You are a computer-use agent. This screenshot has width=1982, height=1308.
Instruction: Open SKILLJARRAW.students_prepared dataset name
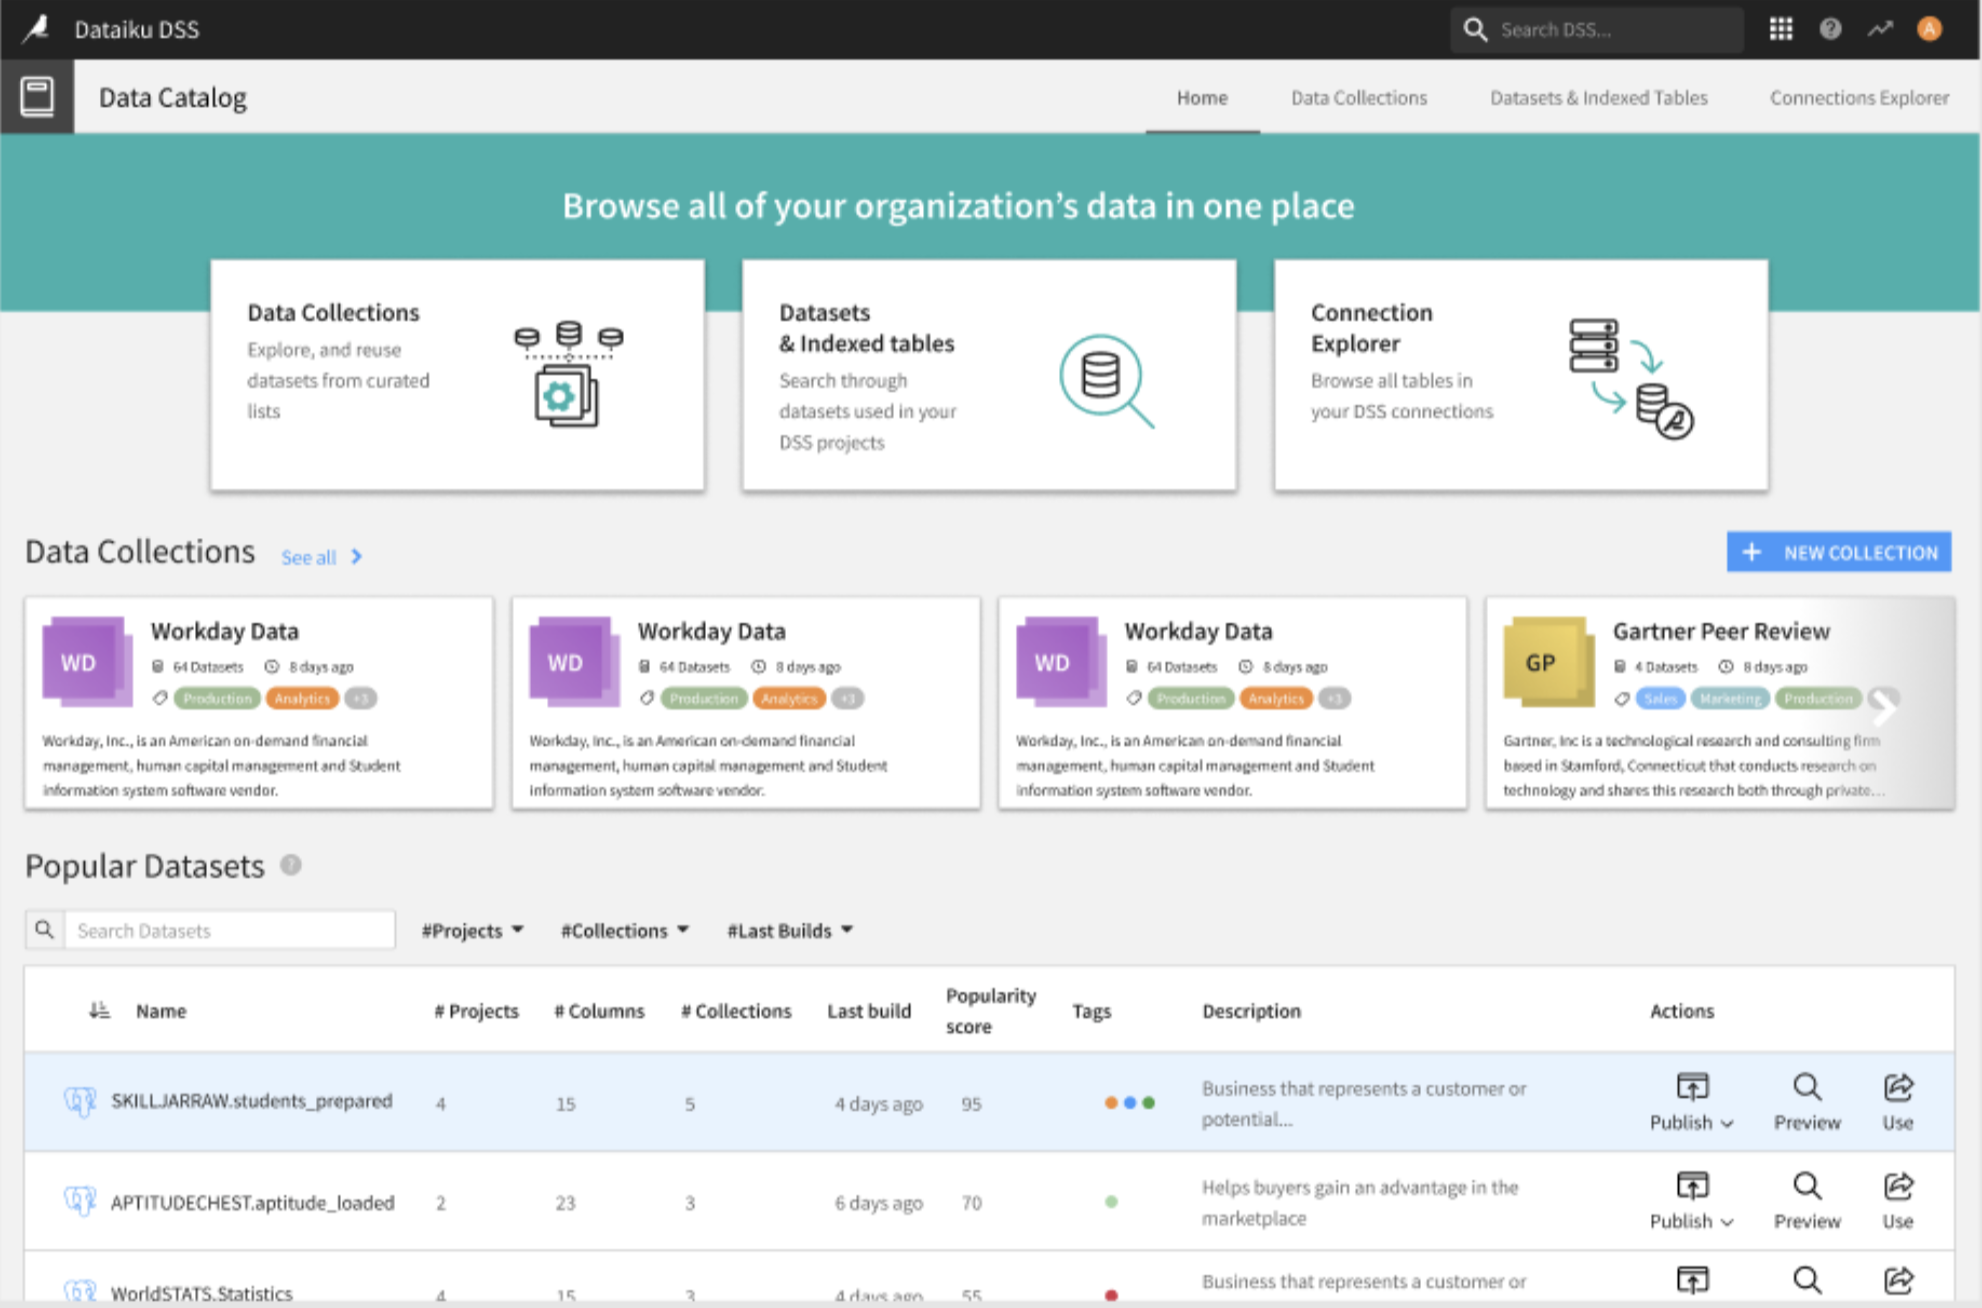pos(251,1101)
